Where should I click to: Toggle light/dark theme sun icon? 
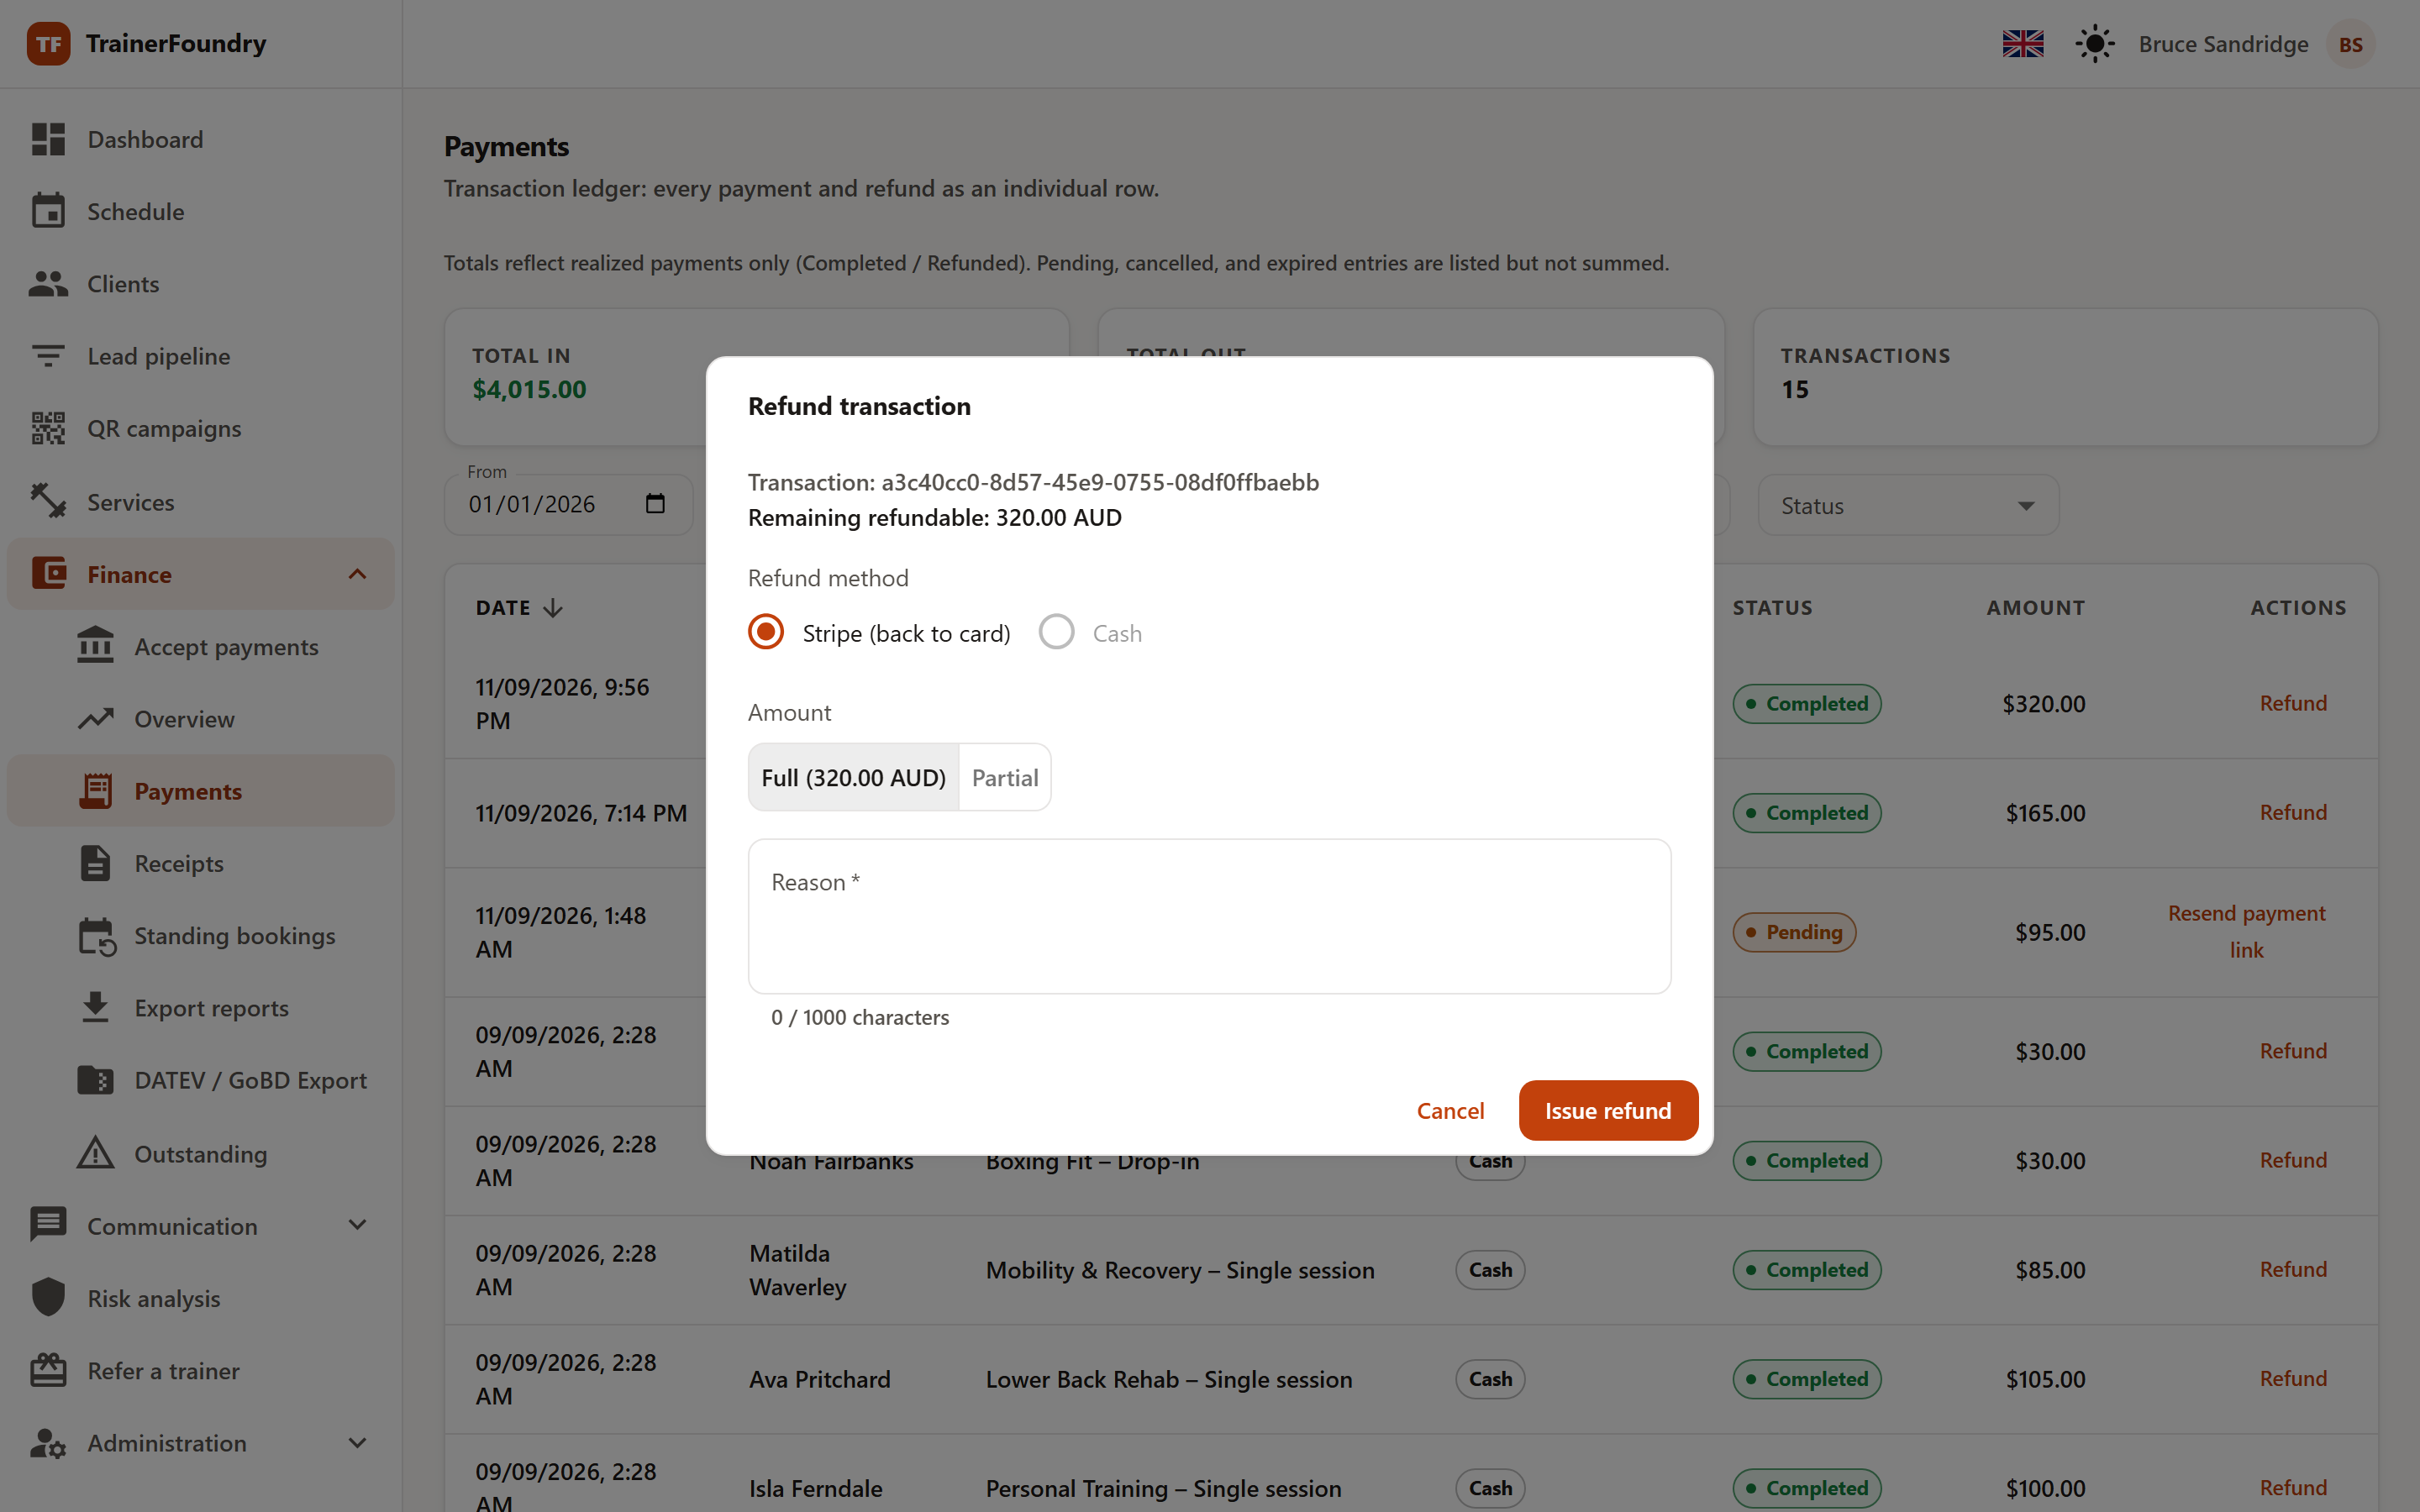2095,44
